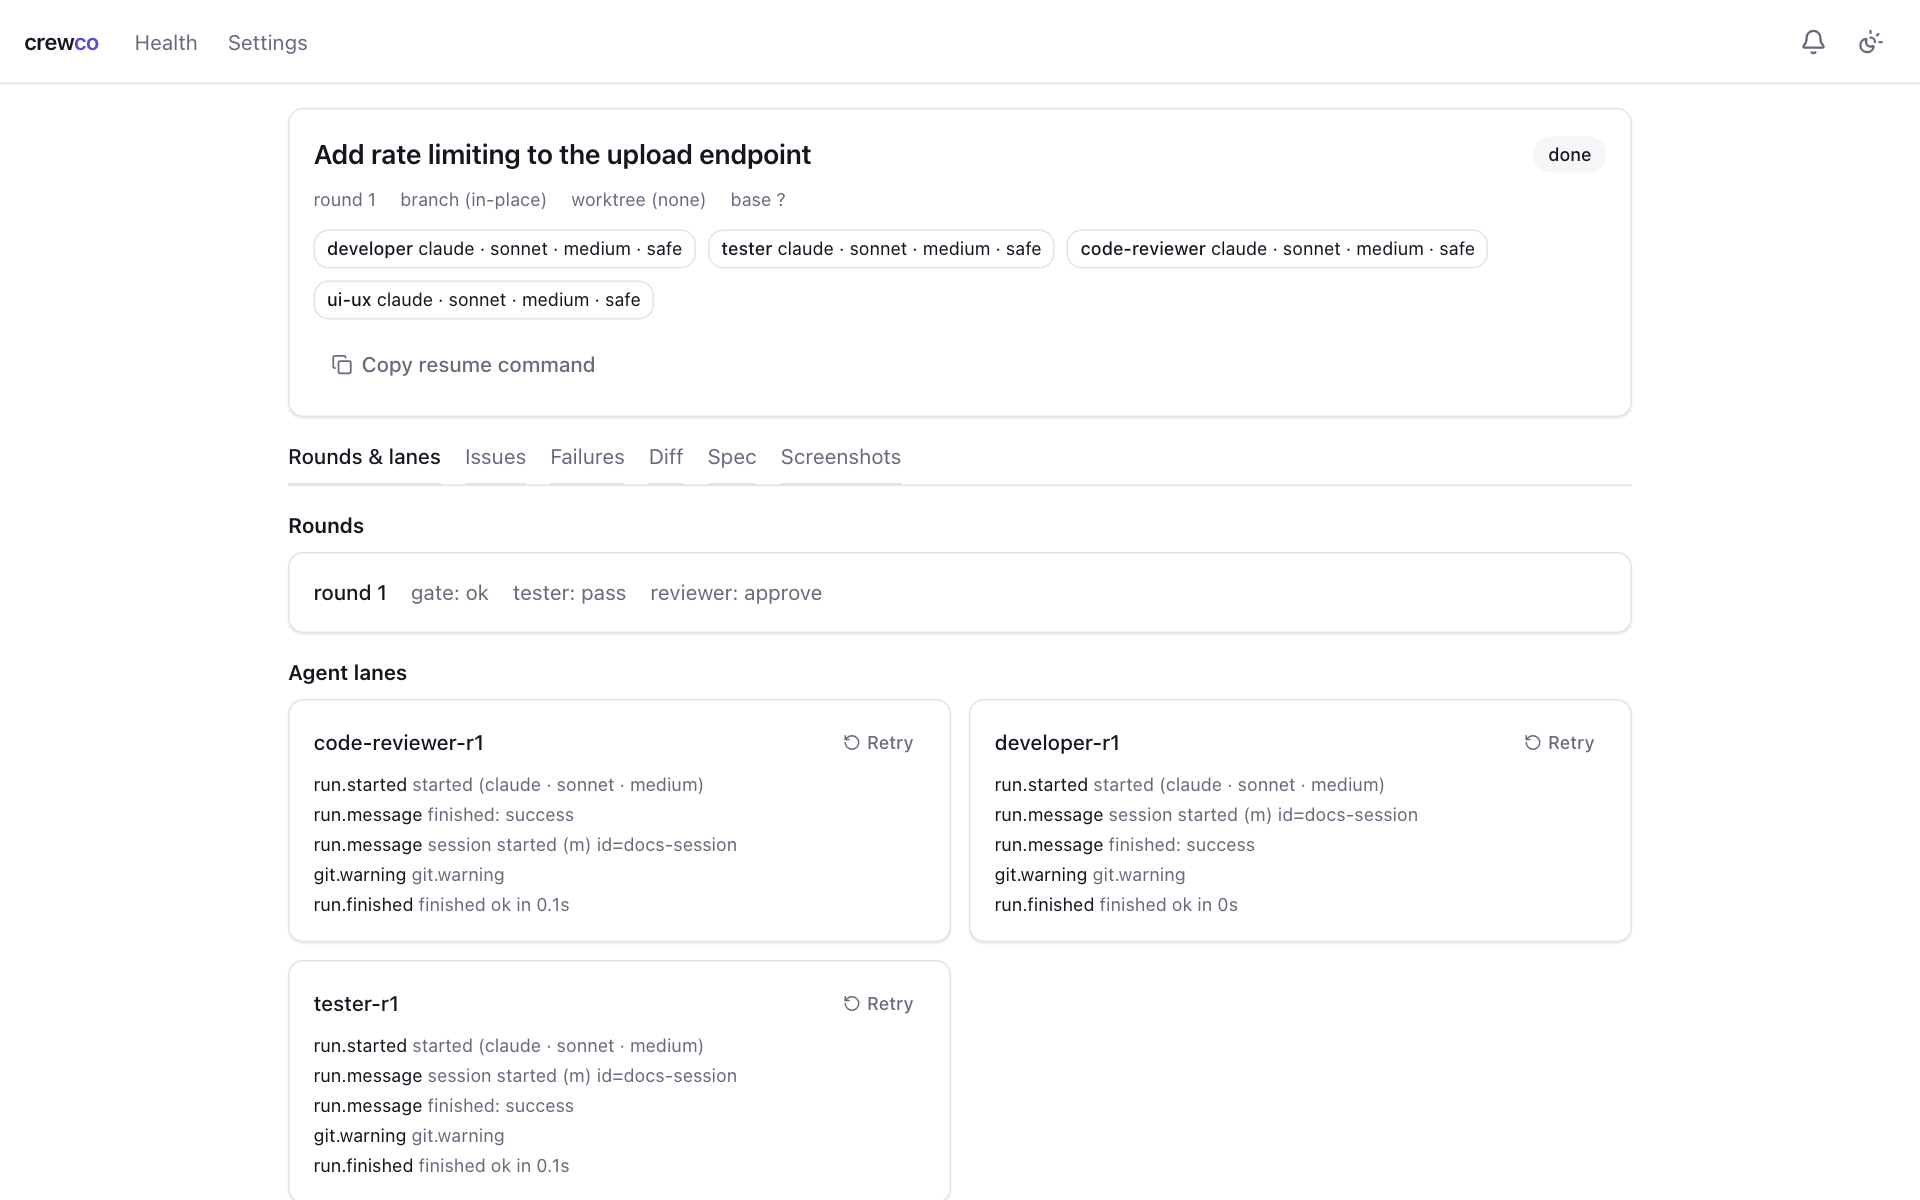Click the retry icon on developer-r1 lane

[1533, 743]
